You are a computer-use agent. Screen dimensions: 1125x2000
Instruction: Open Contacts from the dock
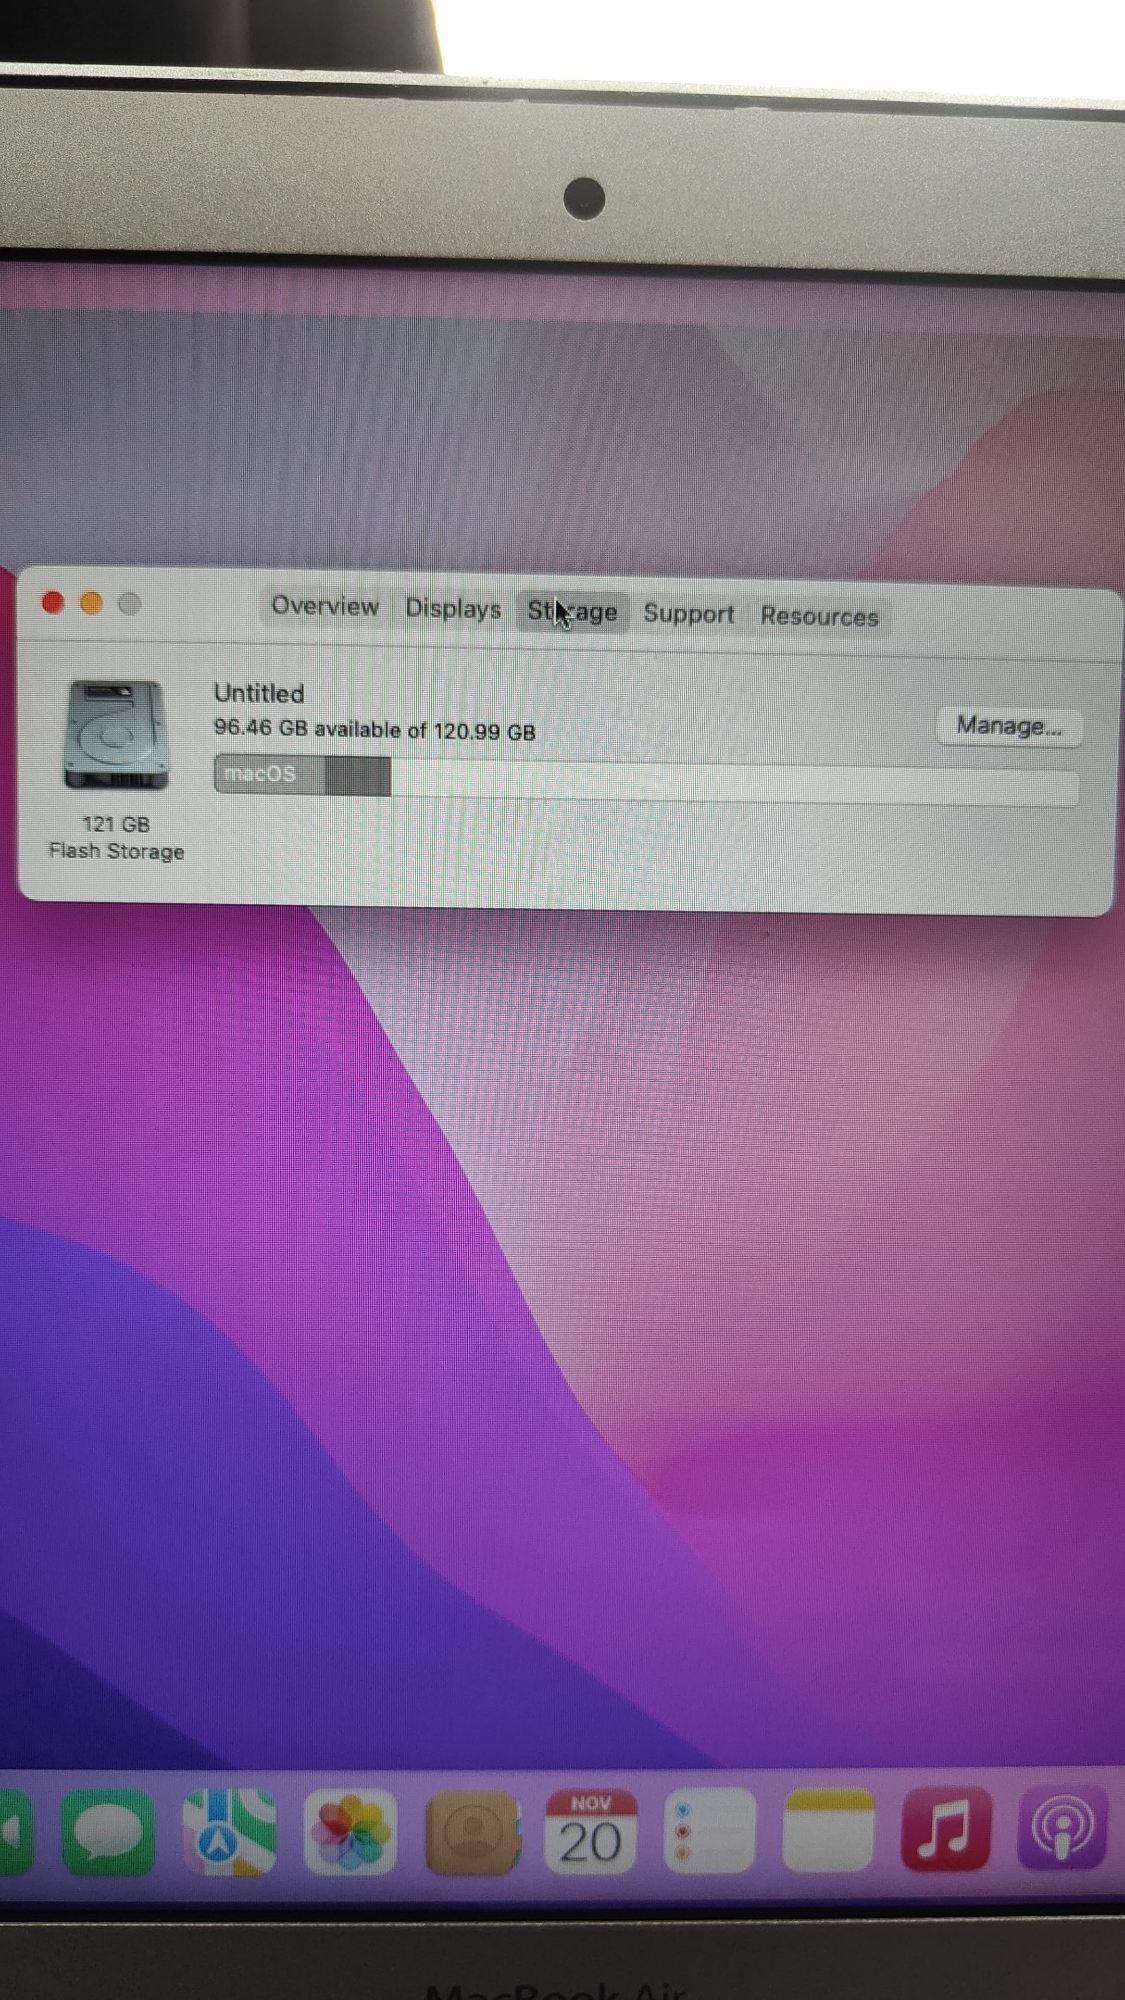point(472,1831)
